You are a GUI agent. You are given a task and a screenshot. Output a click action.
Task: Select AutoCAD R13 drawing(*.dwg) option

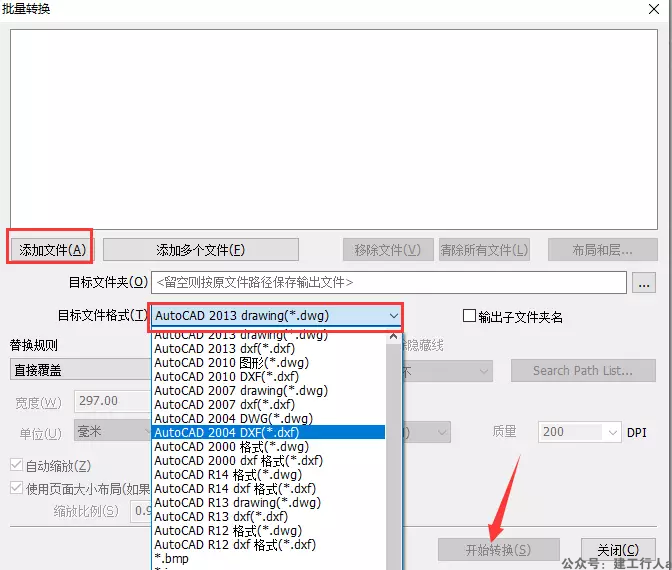pyautogui.click(x=268, y=503)
